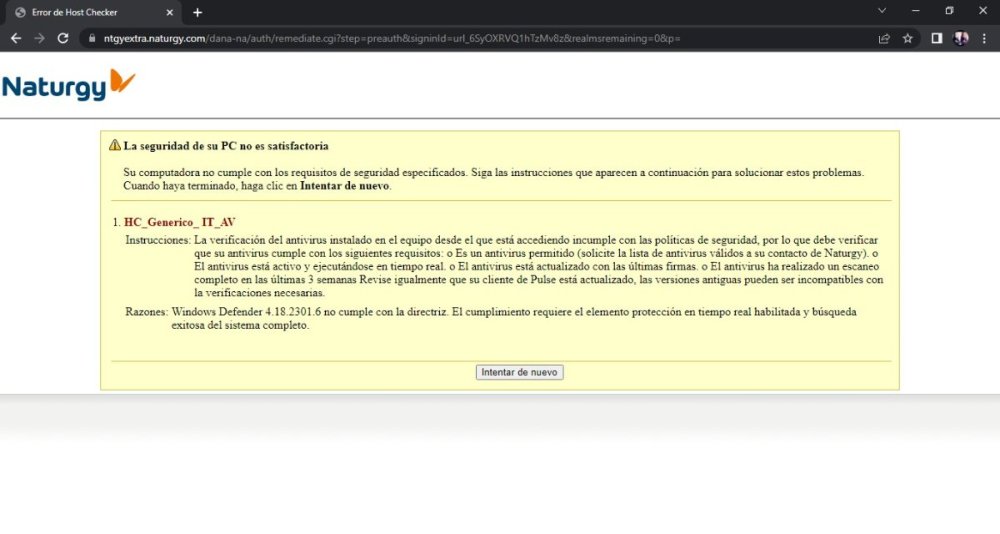Close the Error de Host Checker tab
This screenshot has width=1000, height=534.
(170, 12)
